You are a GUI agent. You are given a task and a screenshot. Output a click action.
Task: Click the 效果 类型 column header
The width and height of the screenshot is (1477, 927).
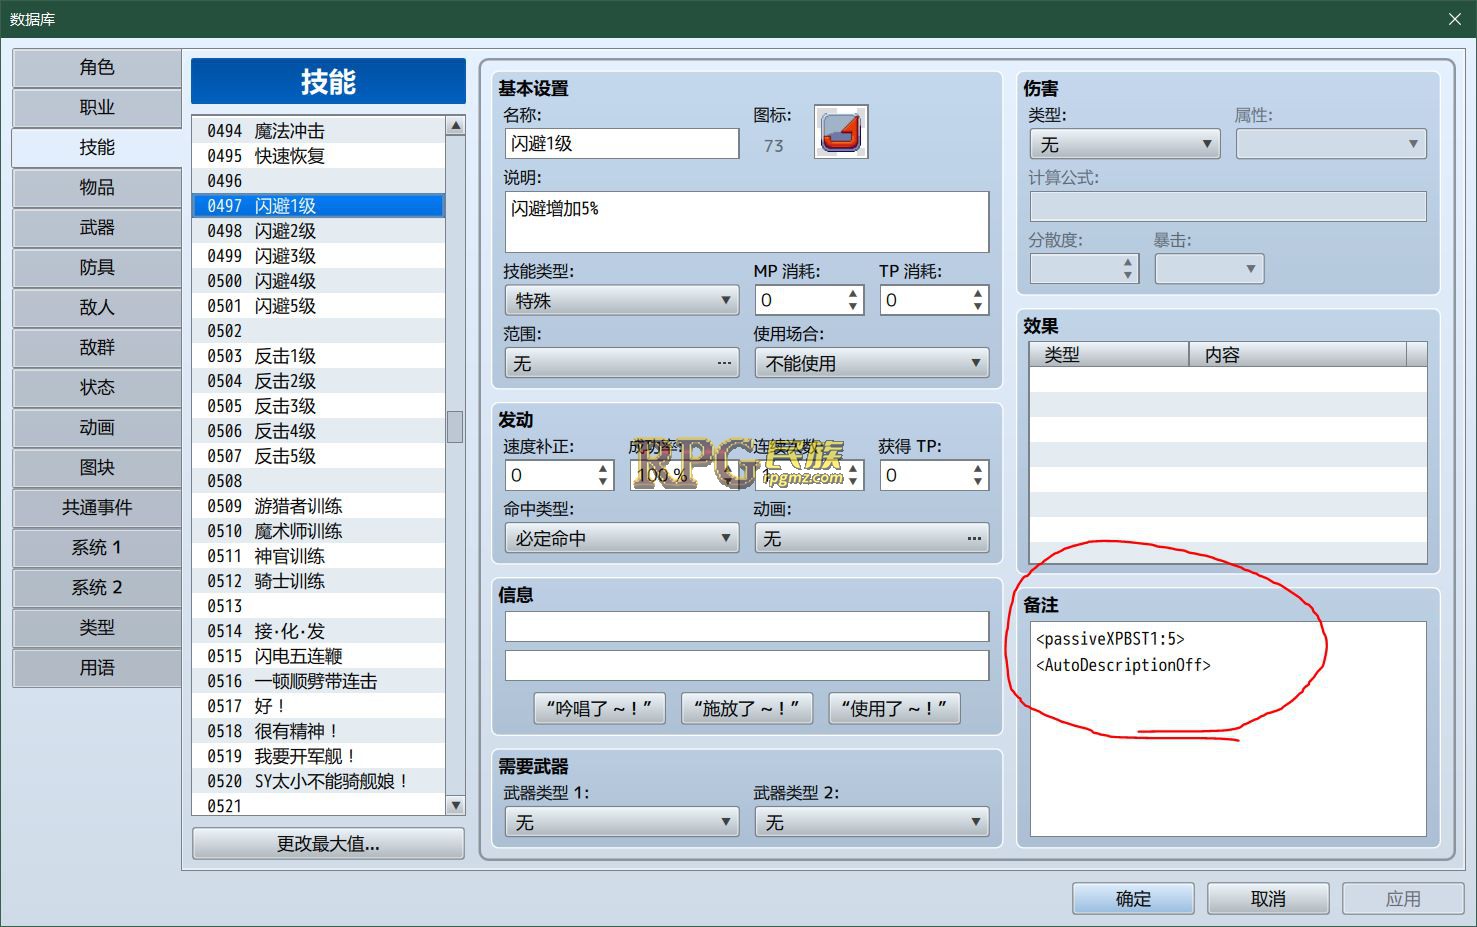(1109, 354)
